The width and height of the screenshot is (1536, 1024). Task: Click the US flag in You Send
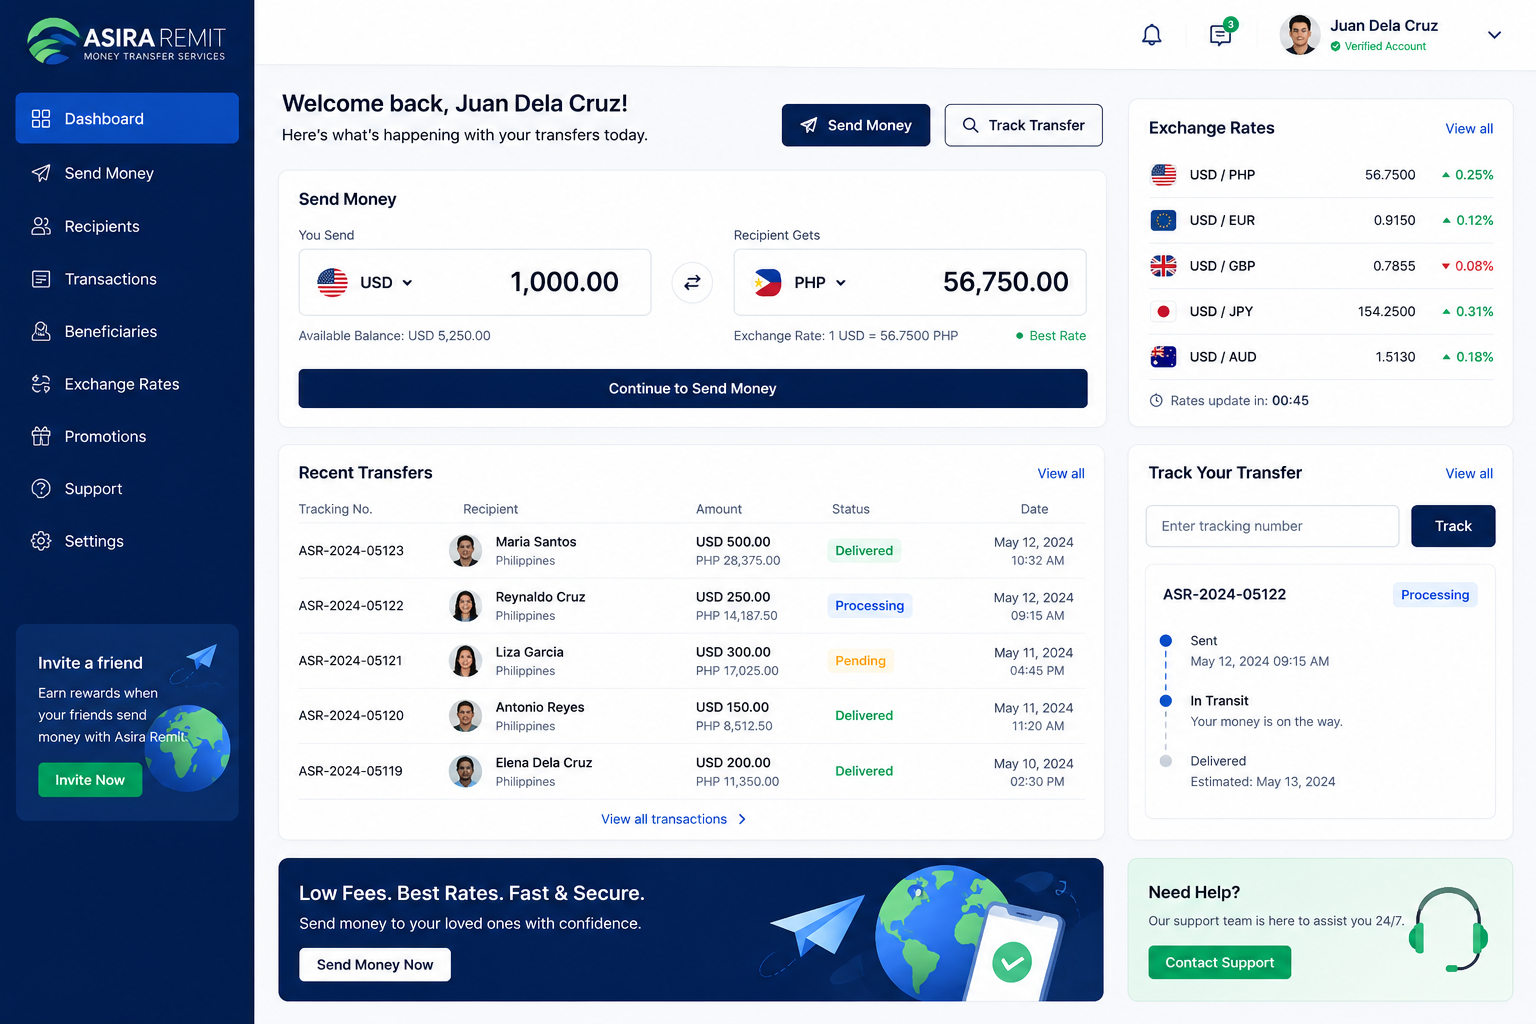click(x=332, y=283)
